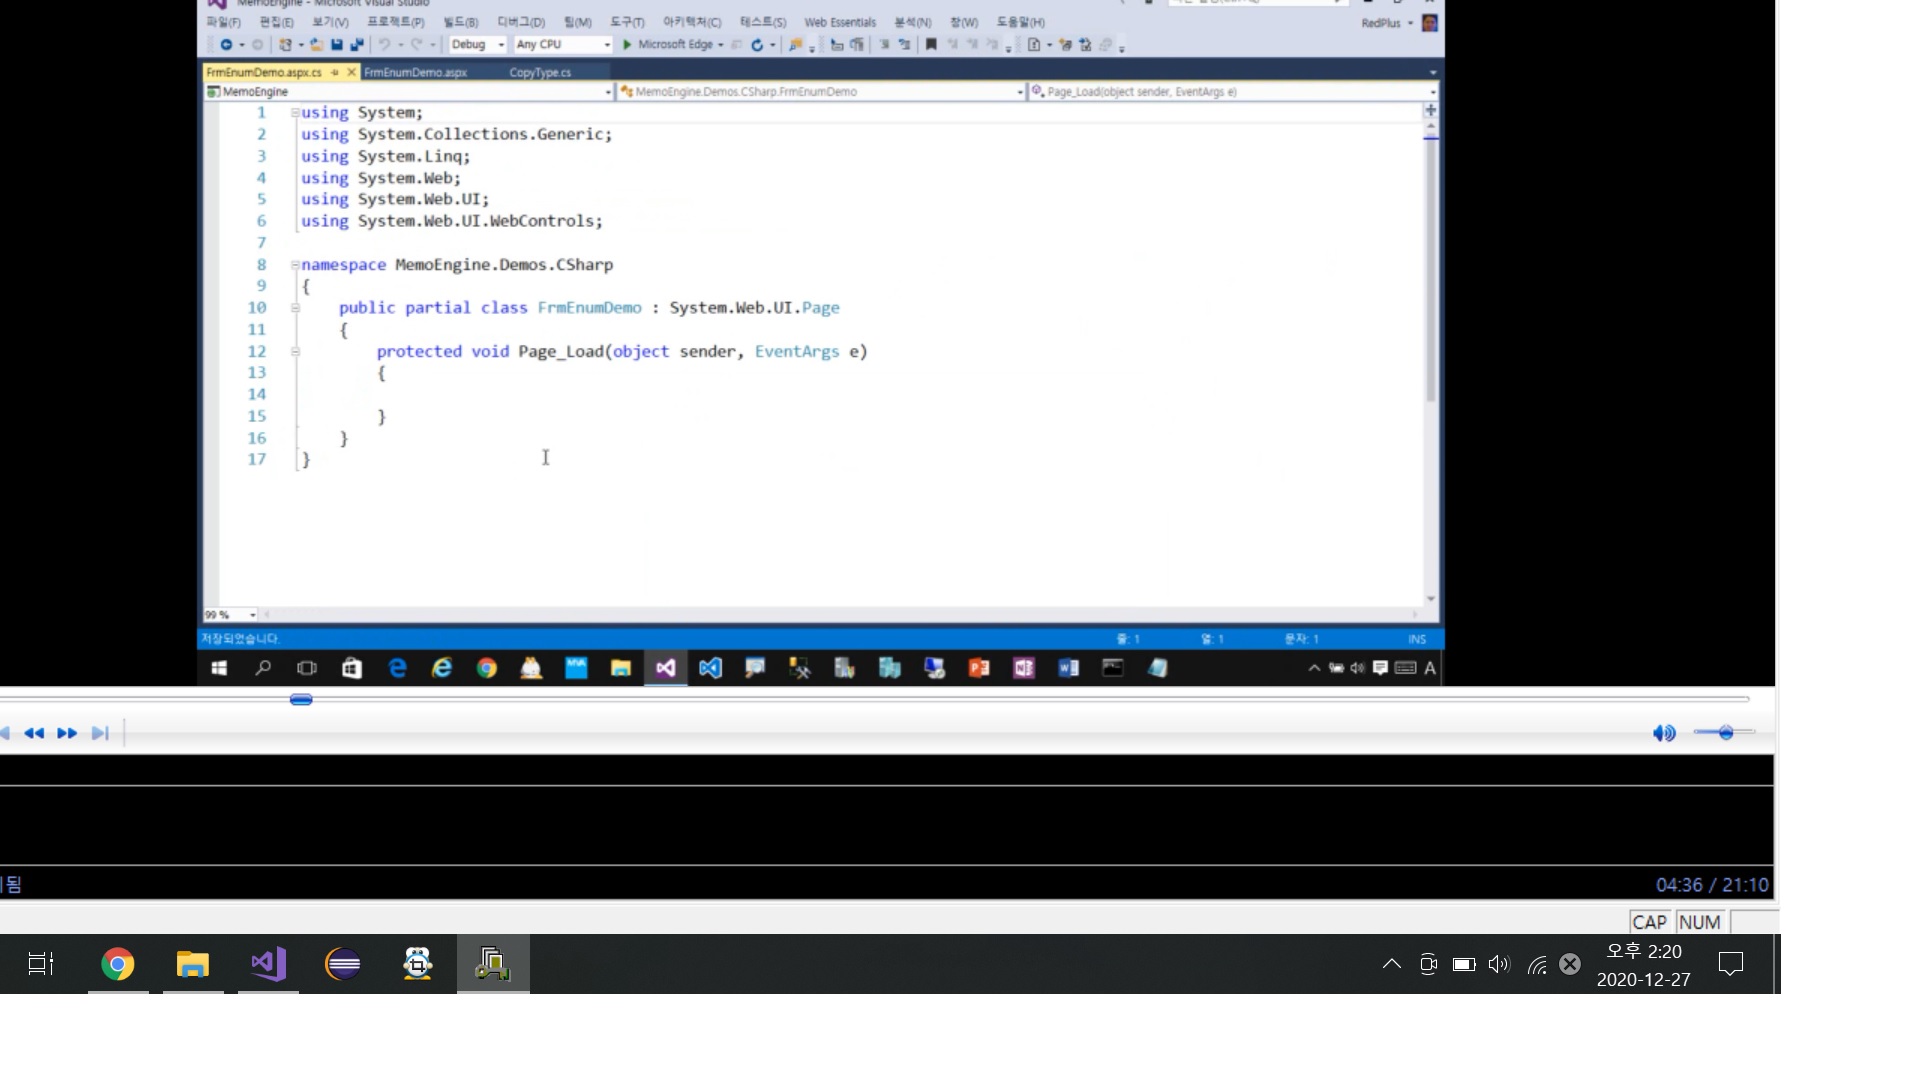The height and width of the screenshot is (1080, 1920).
Task: Toggle pin on FrmEnumDemo.aspx.cs tab
Action: (x=335, y=72)
